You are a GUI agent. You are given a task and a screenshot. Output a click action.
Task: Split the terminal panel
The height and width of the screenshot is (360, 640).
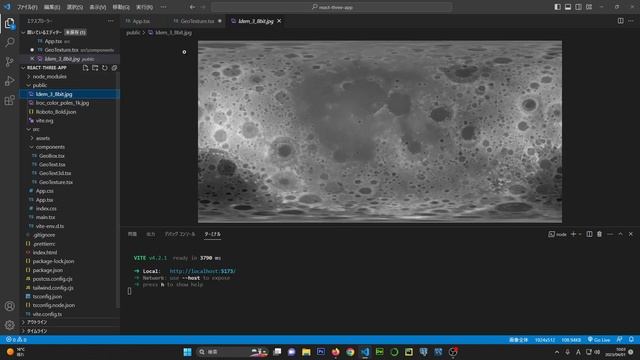click(x=589, y=234)
